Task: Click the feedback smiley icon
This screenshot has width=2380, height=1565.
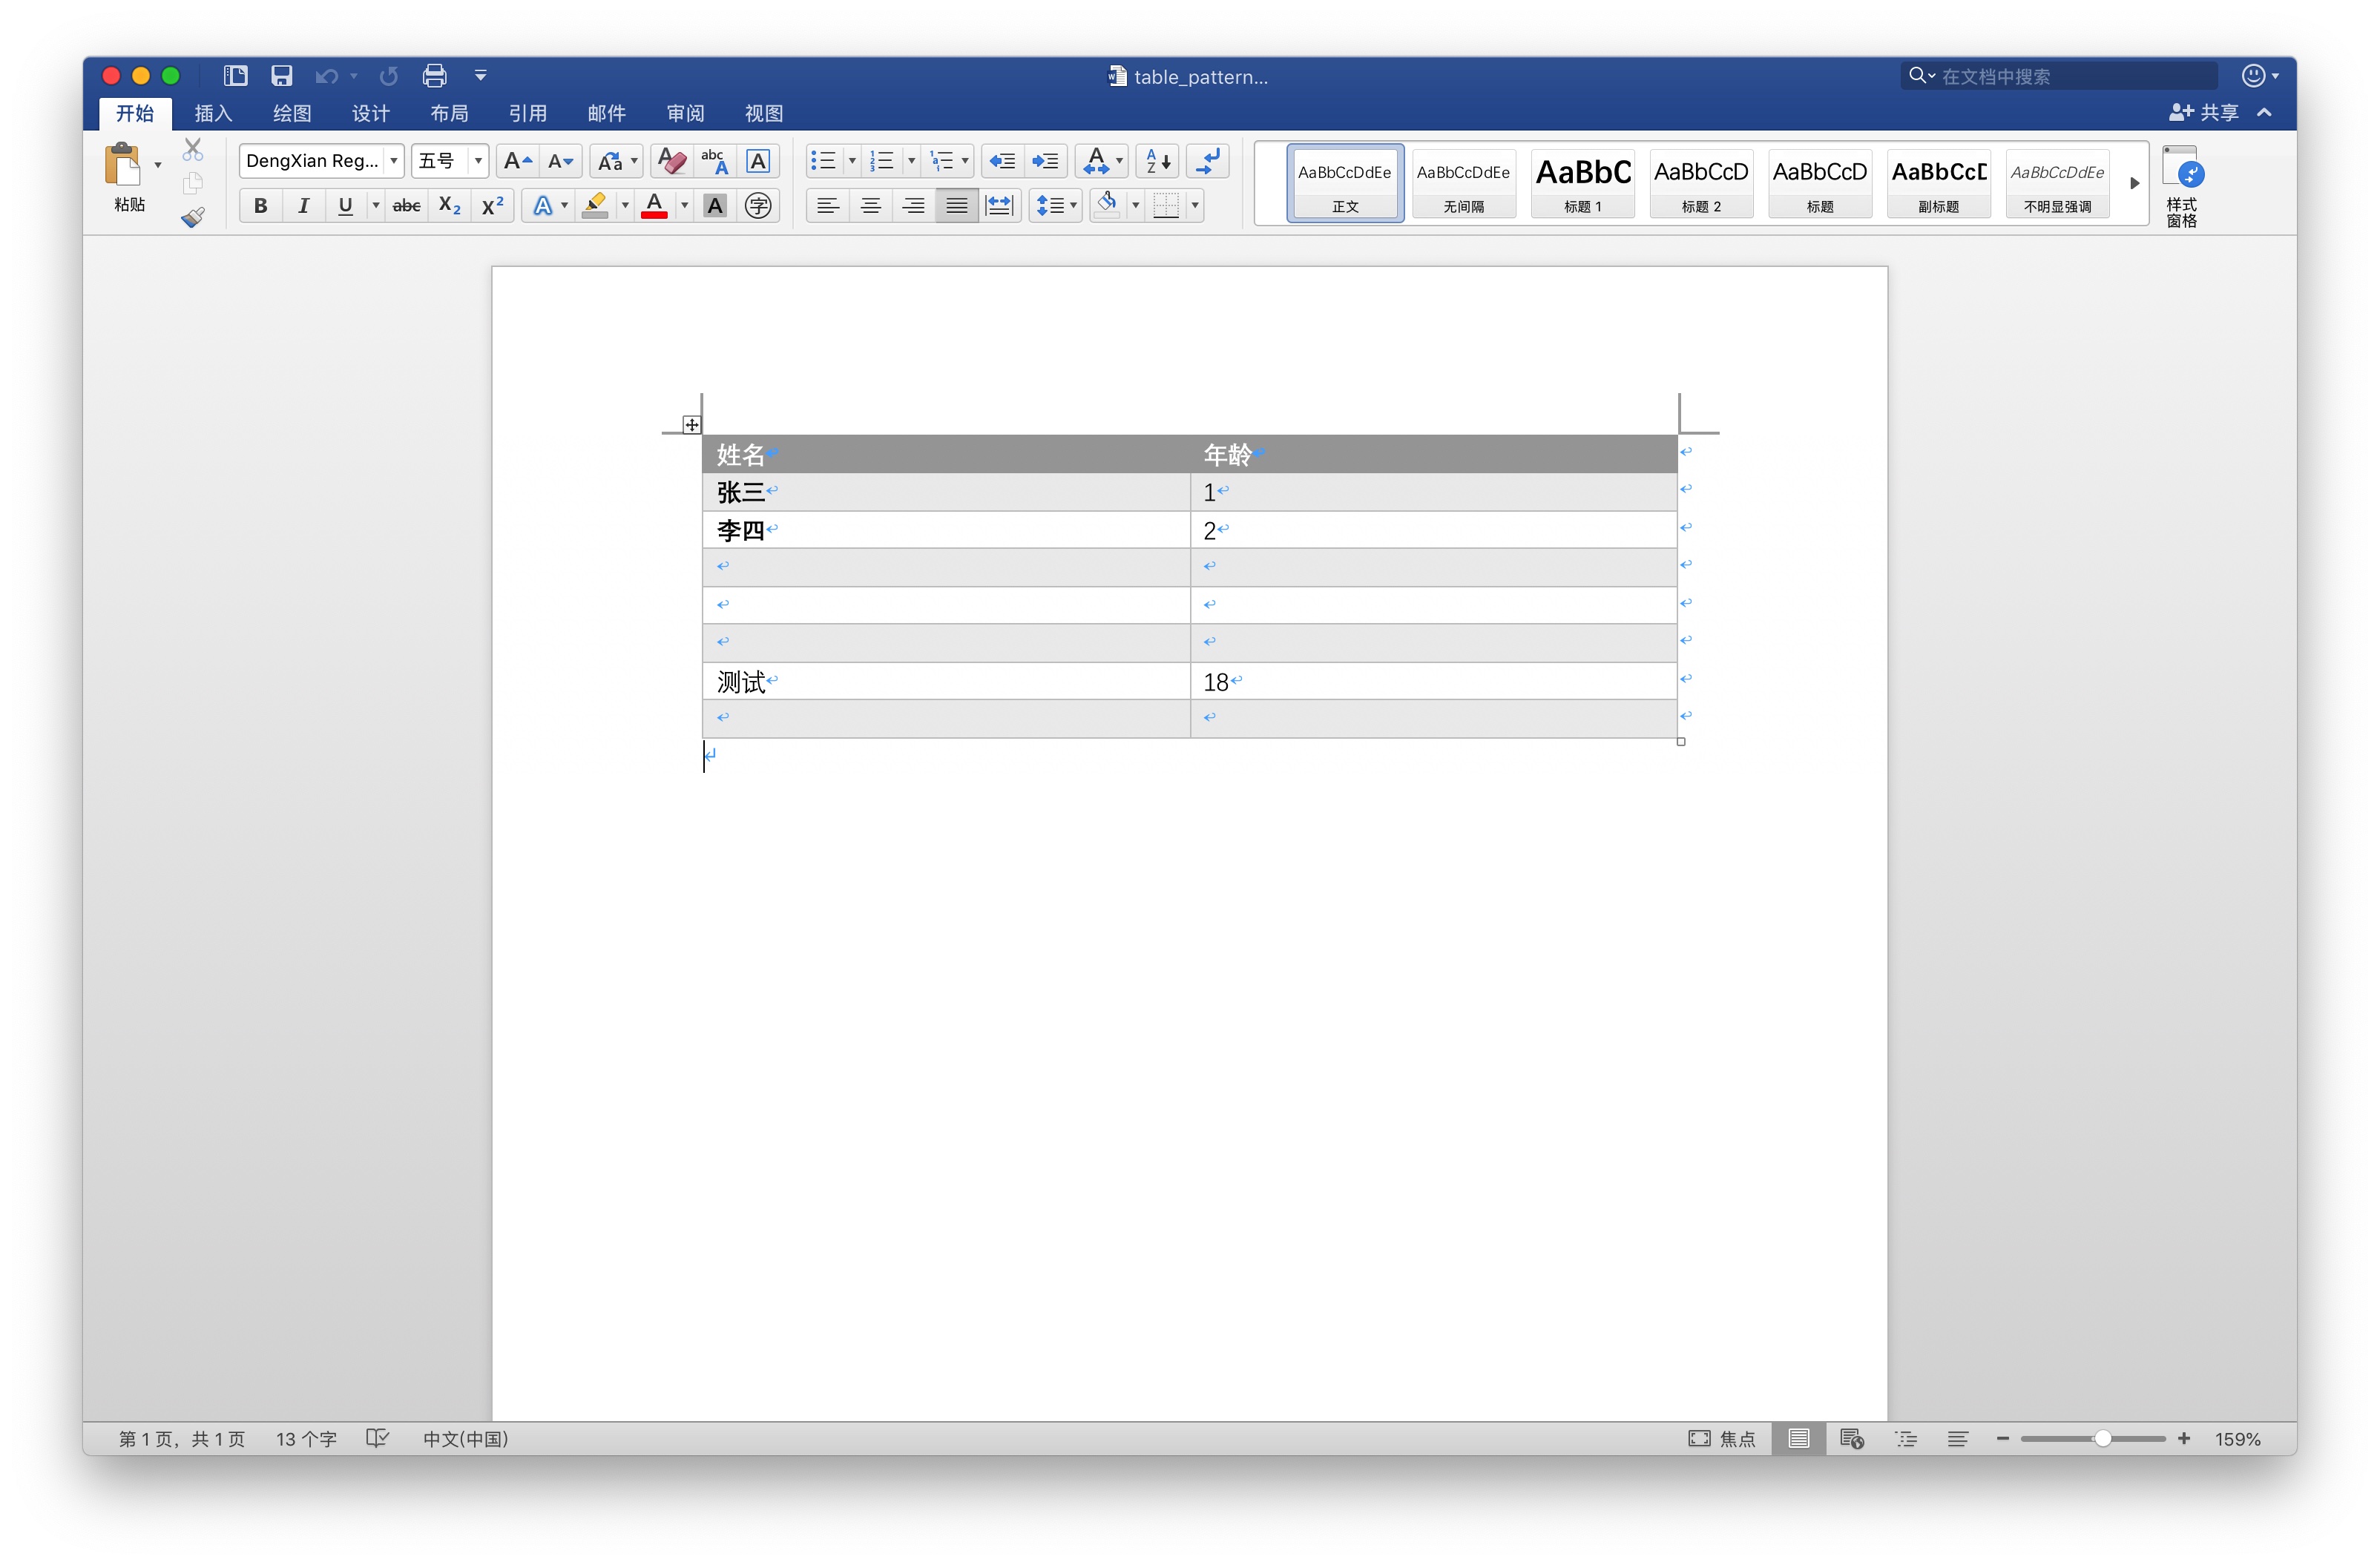Action: coord(2253,76)
